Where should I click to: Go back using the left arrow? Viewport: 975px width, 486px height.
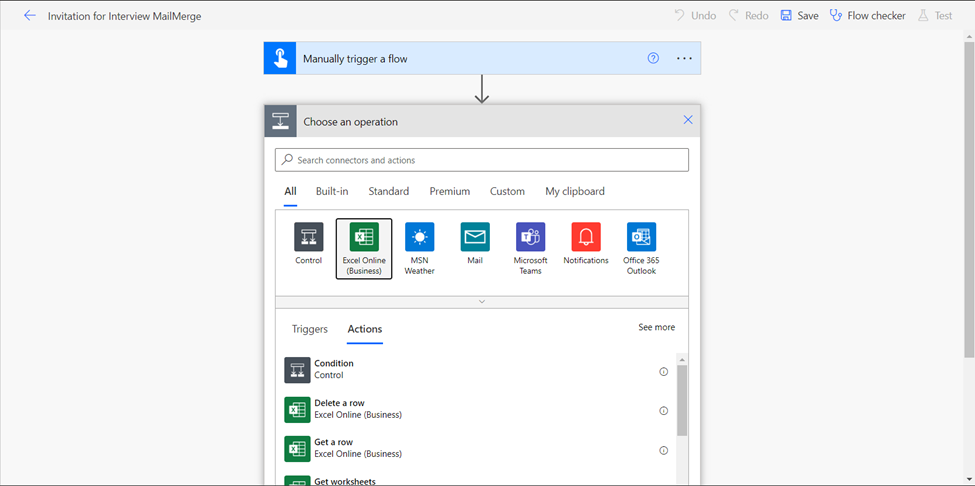pos(29,16)
